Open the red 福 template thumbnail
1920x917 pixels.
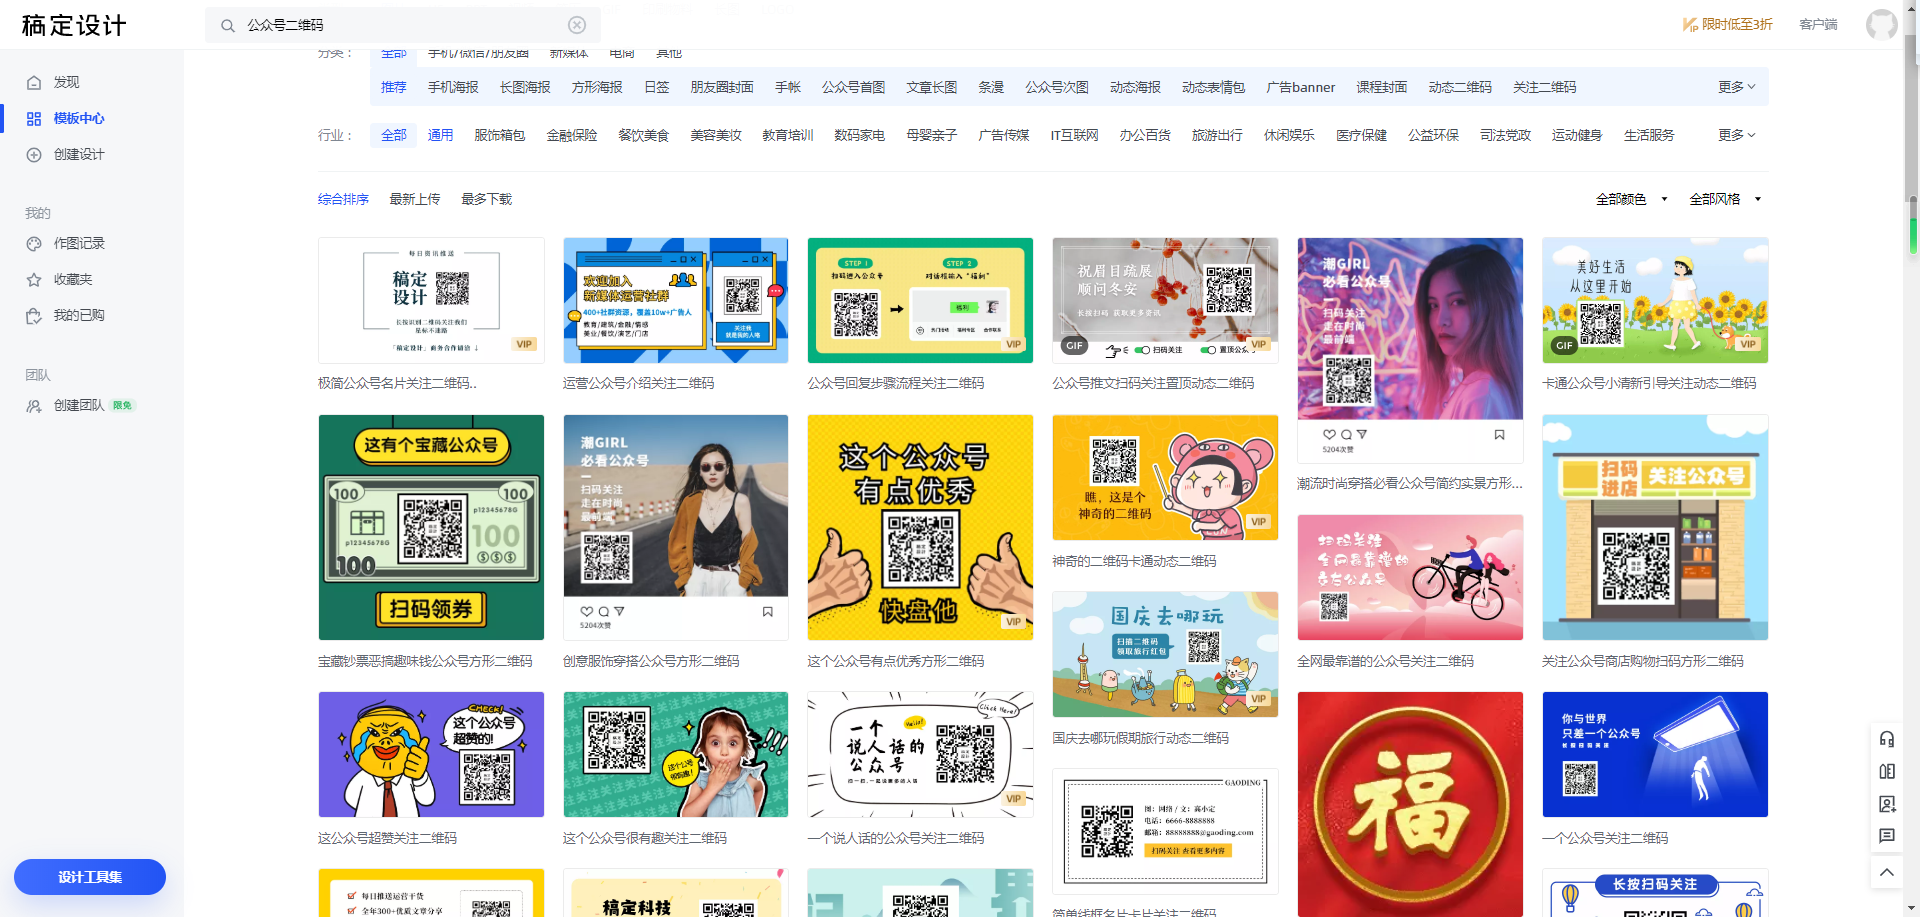(1410, 804)
